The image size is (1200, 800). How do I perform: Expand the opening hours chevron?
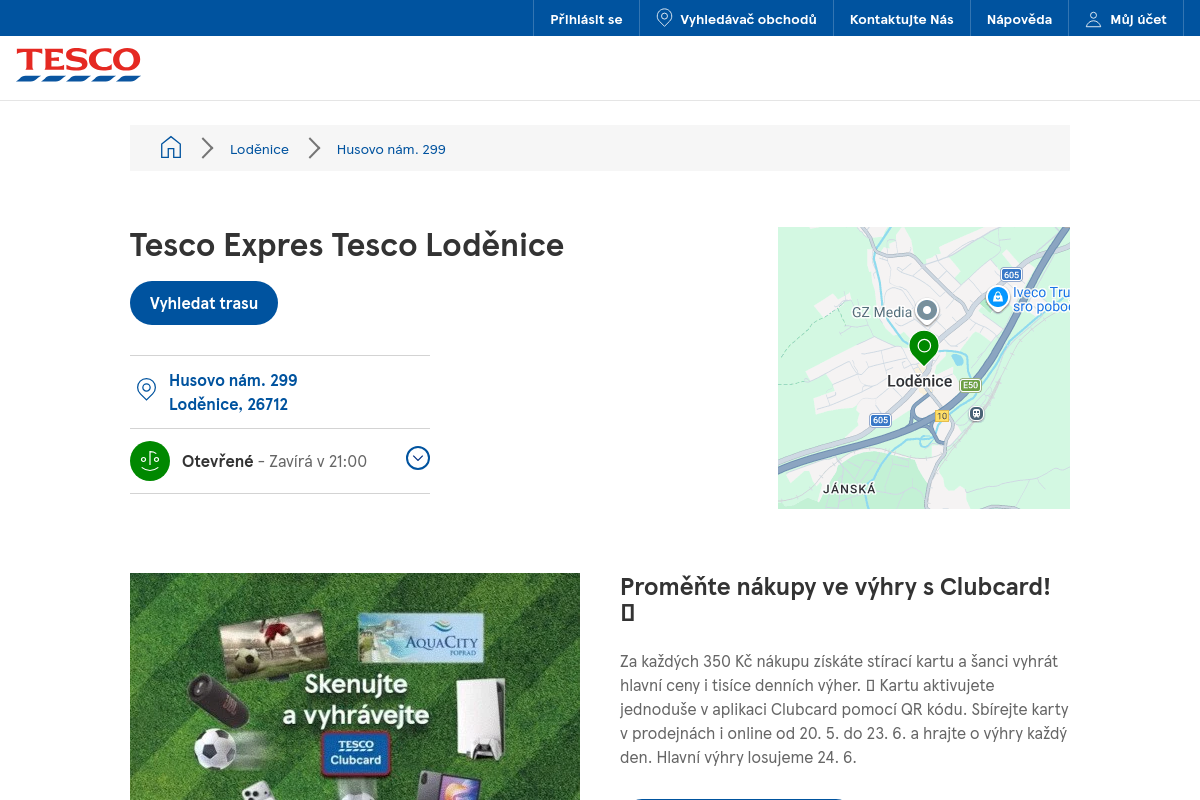pos(418,458)
